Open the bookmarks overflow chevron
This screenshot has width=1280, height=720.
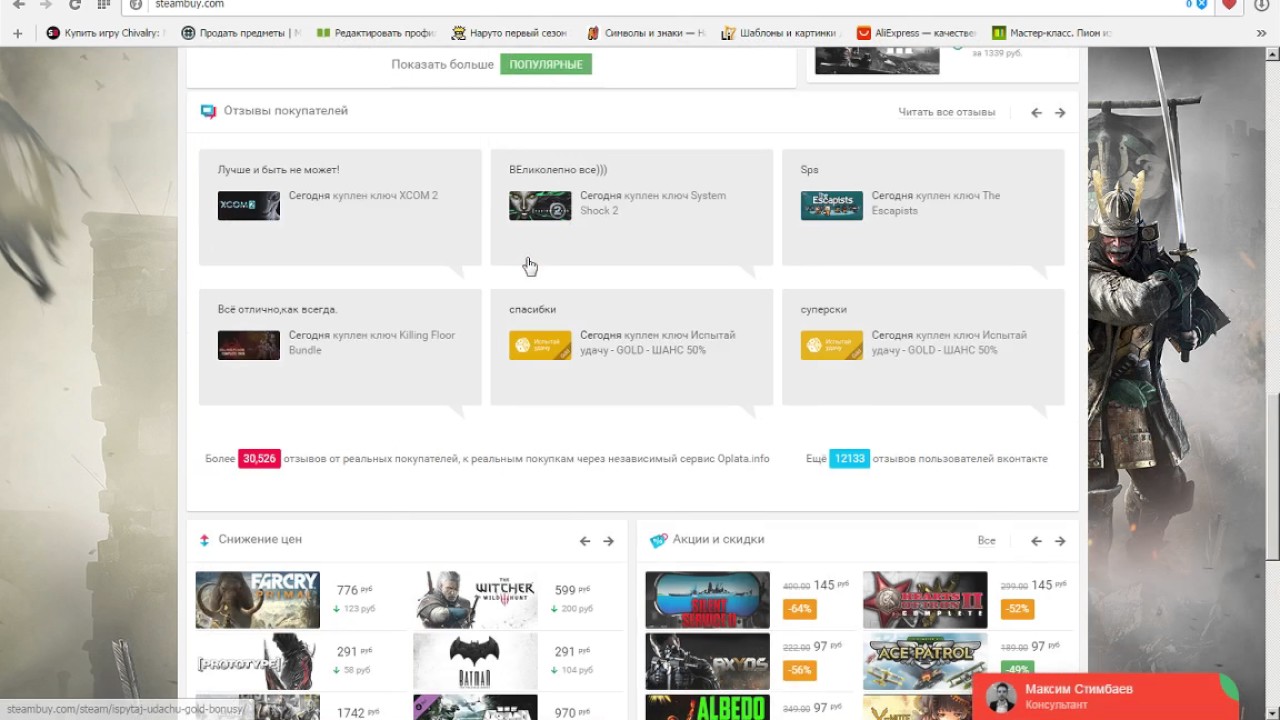(x=1261, y=33)
